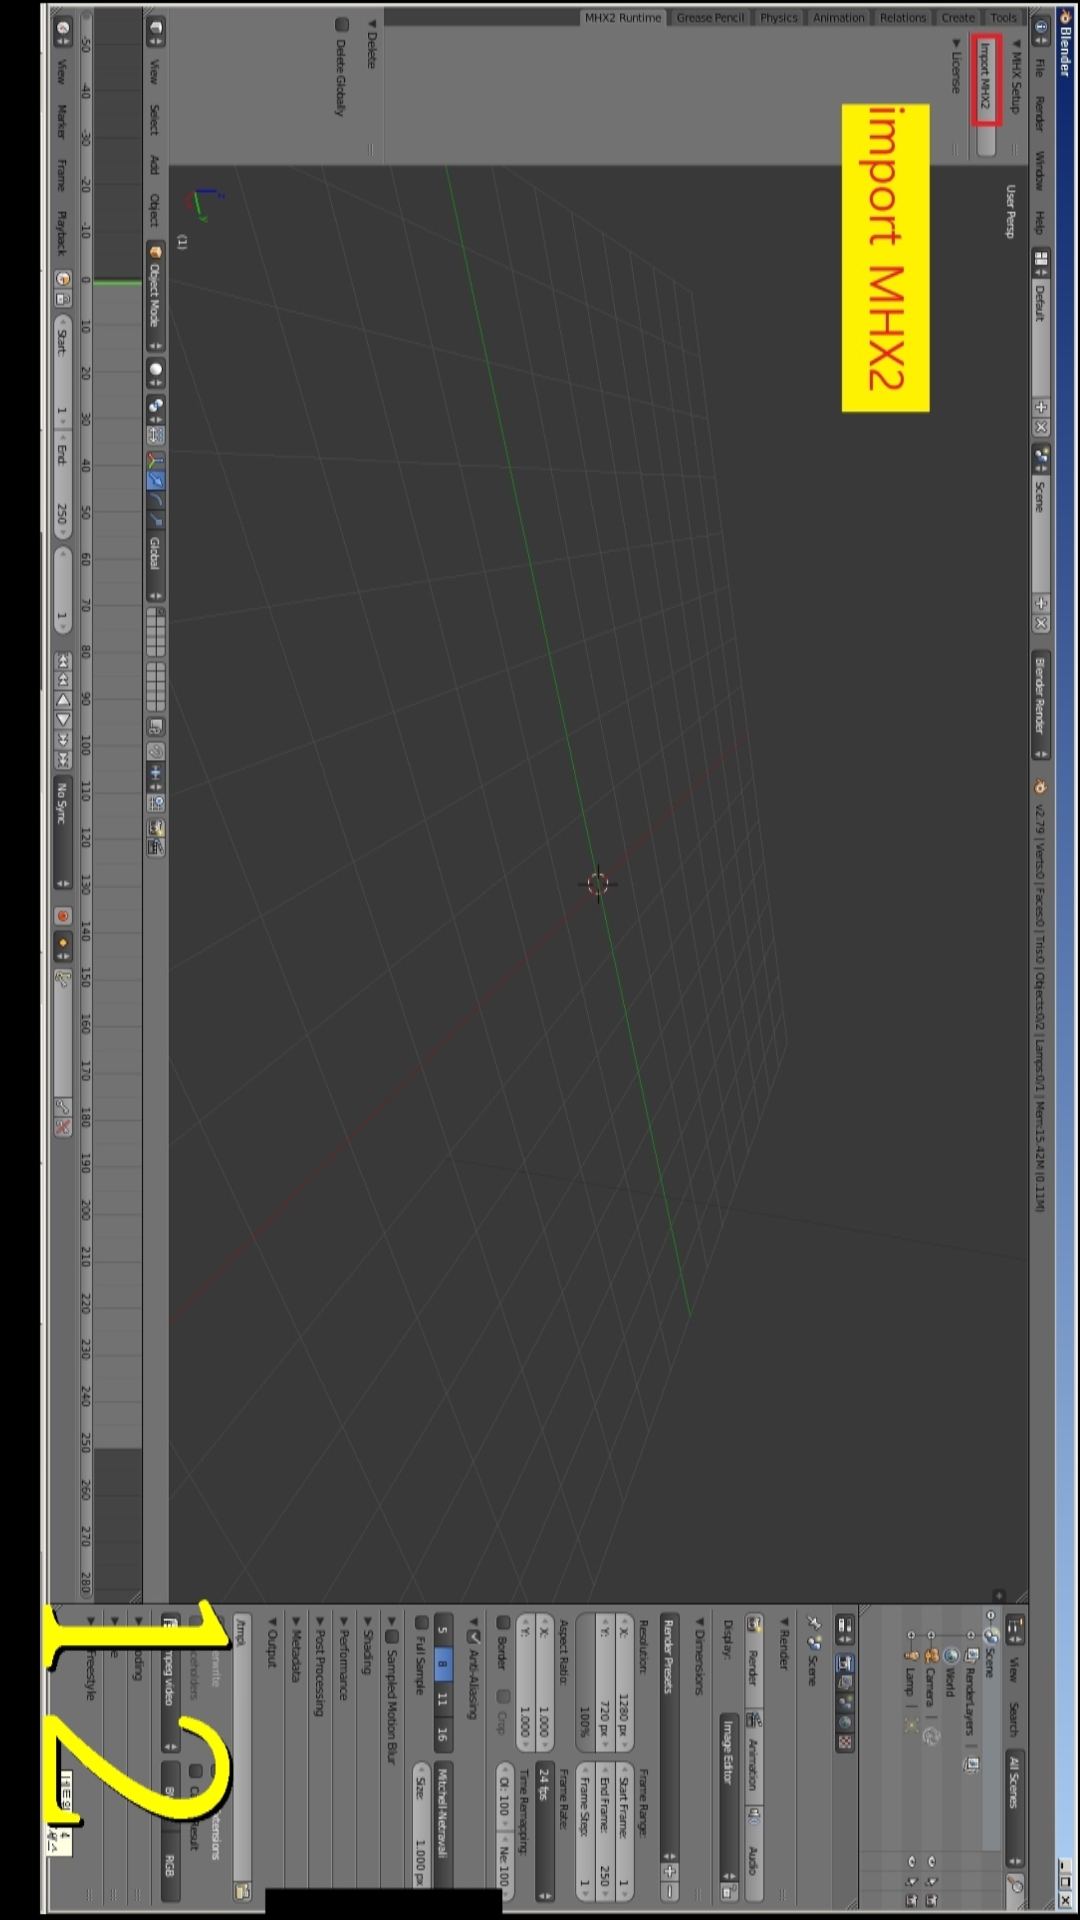
Task: Open the All Scenes outliner dropdown
Action: [x=1015, y=1808]
